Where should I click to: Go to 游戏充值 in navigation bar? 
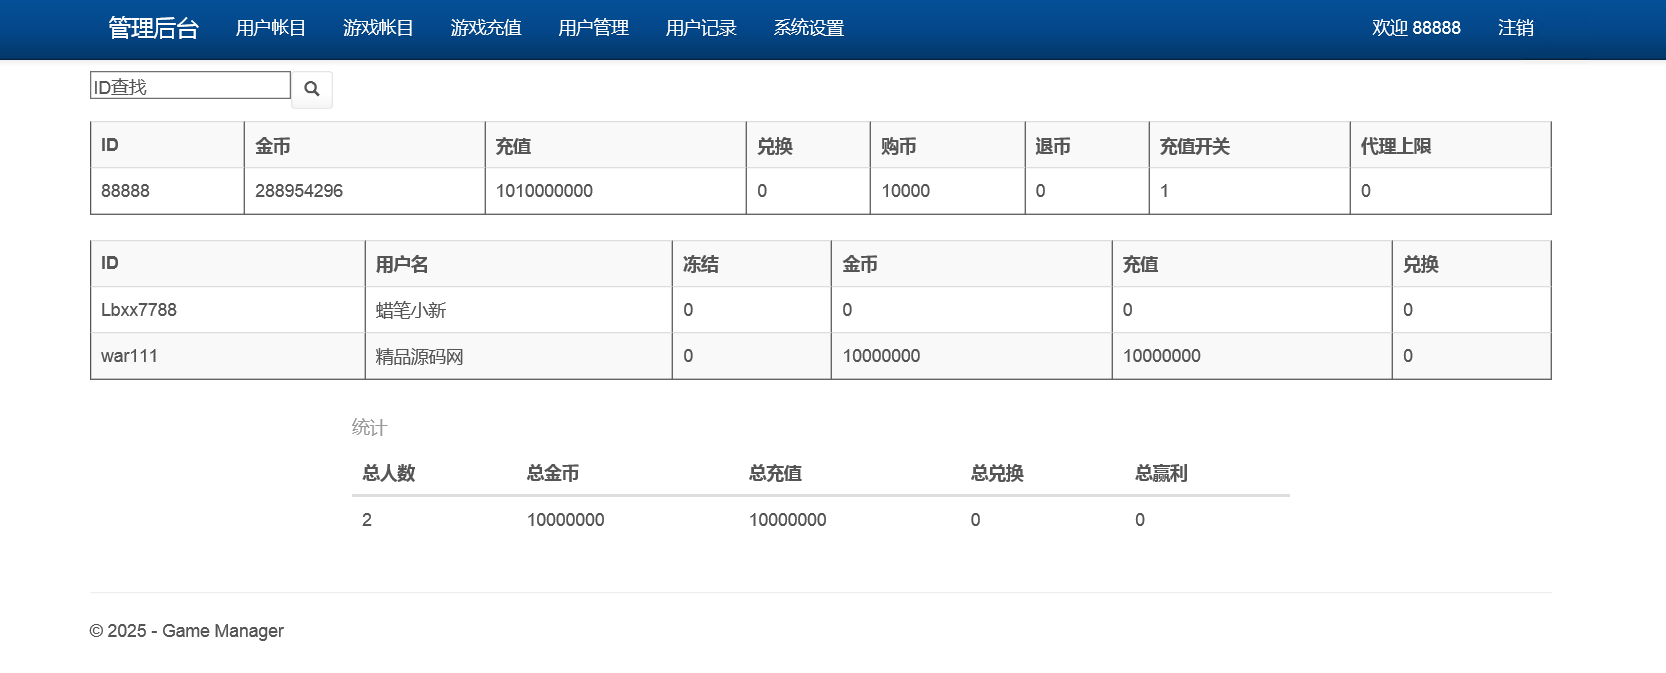tap(486, 28)
